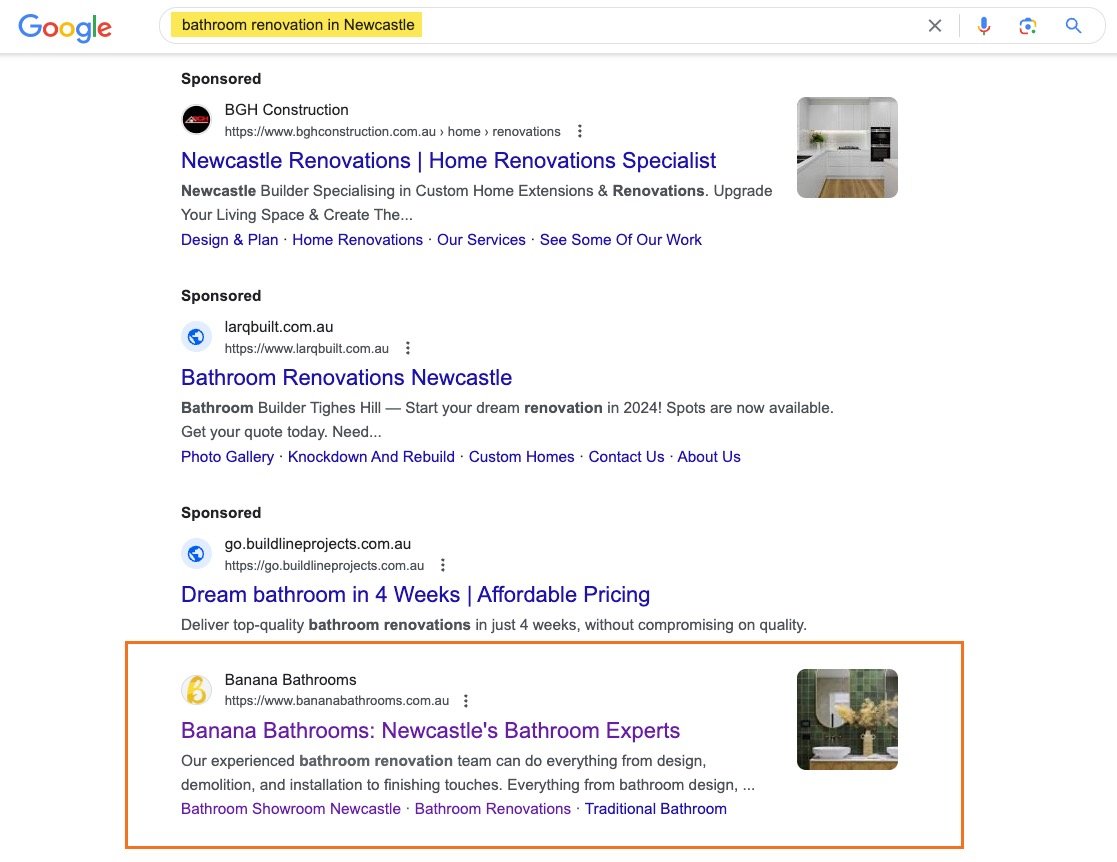1117x862 pixels.
Task: Open About Us sitelink
Action: pyautogui.click(x=709, y=457)
